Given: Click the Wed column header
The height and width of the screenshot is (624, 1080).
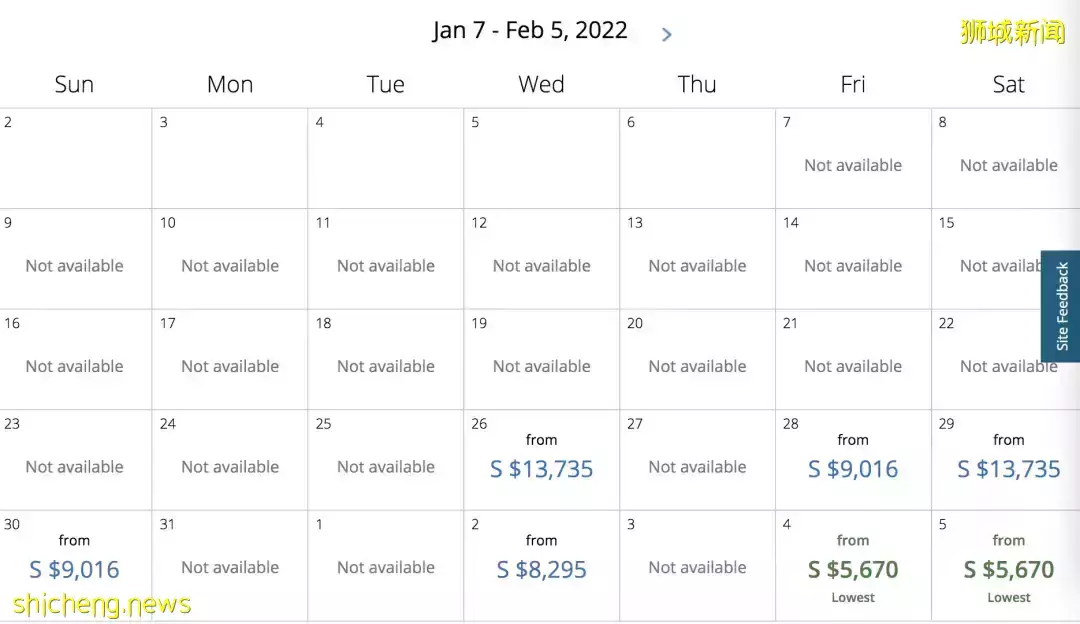Looking at the screenshot, I should (541, 84).
